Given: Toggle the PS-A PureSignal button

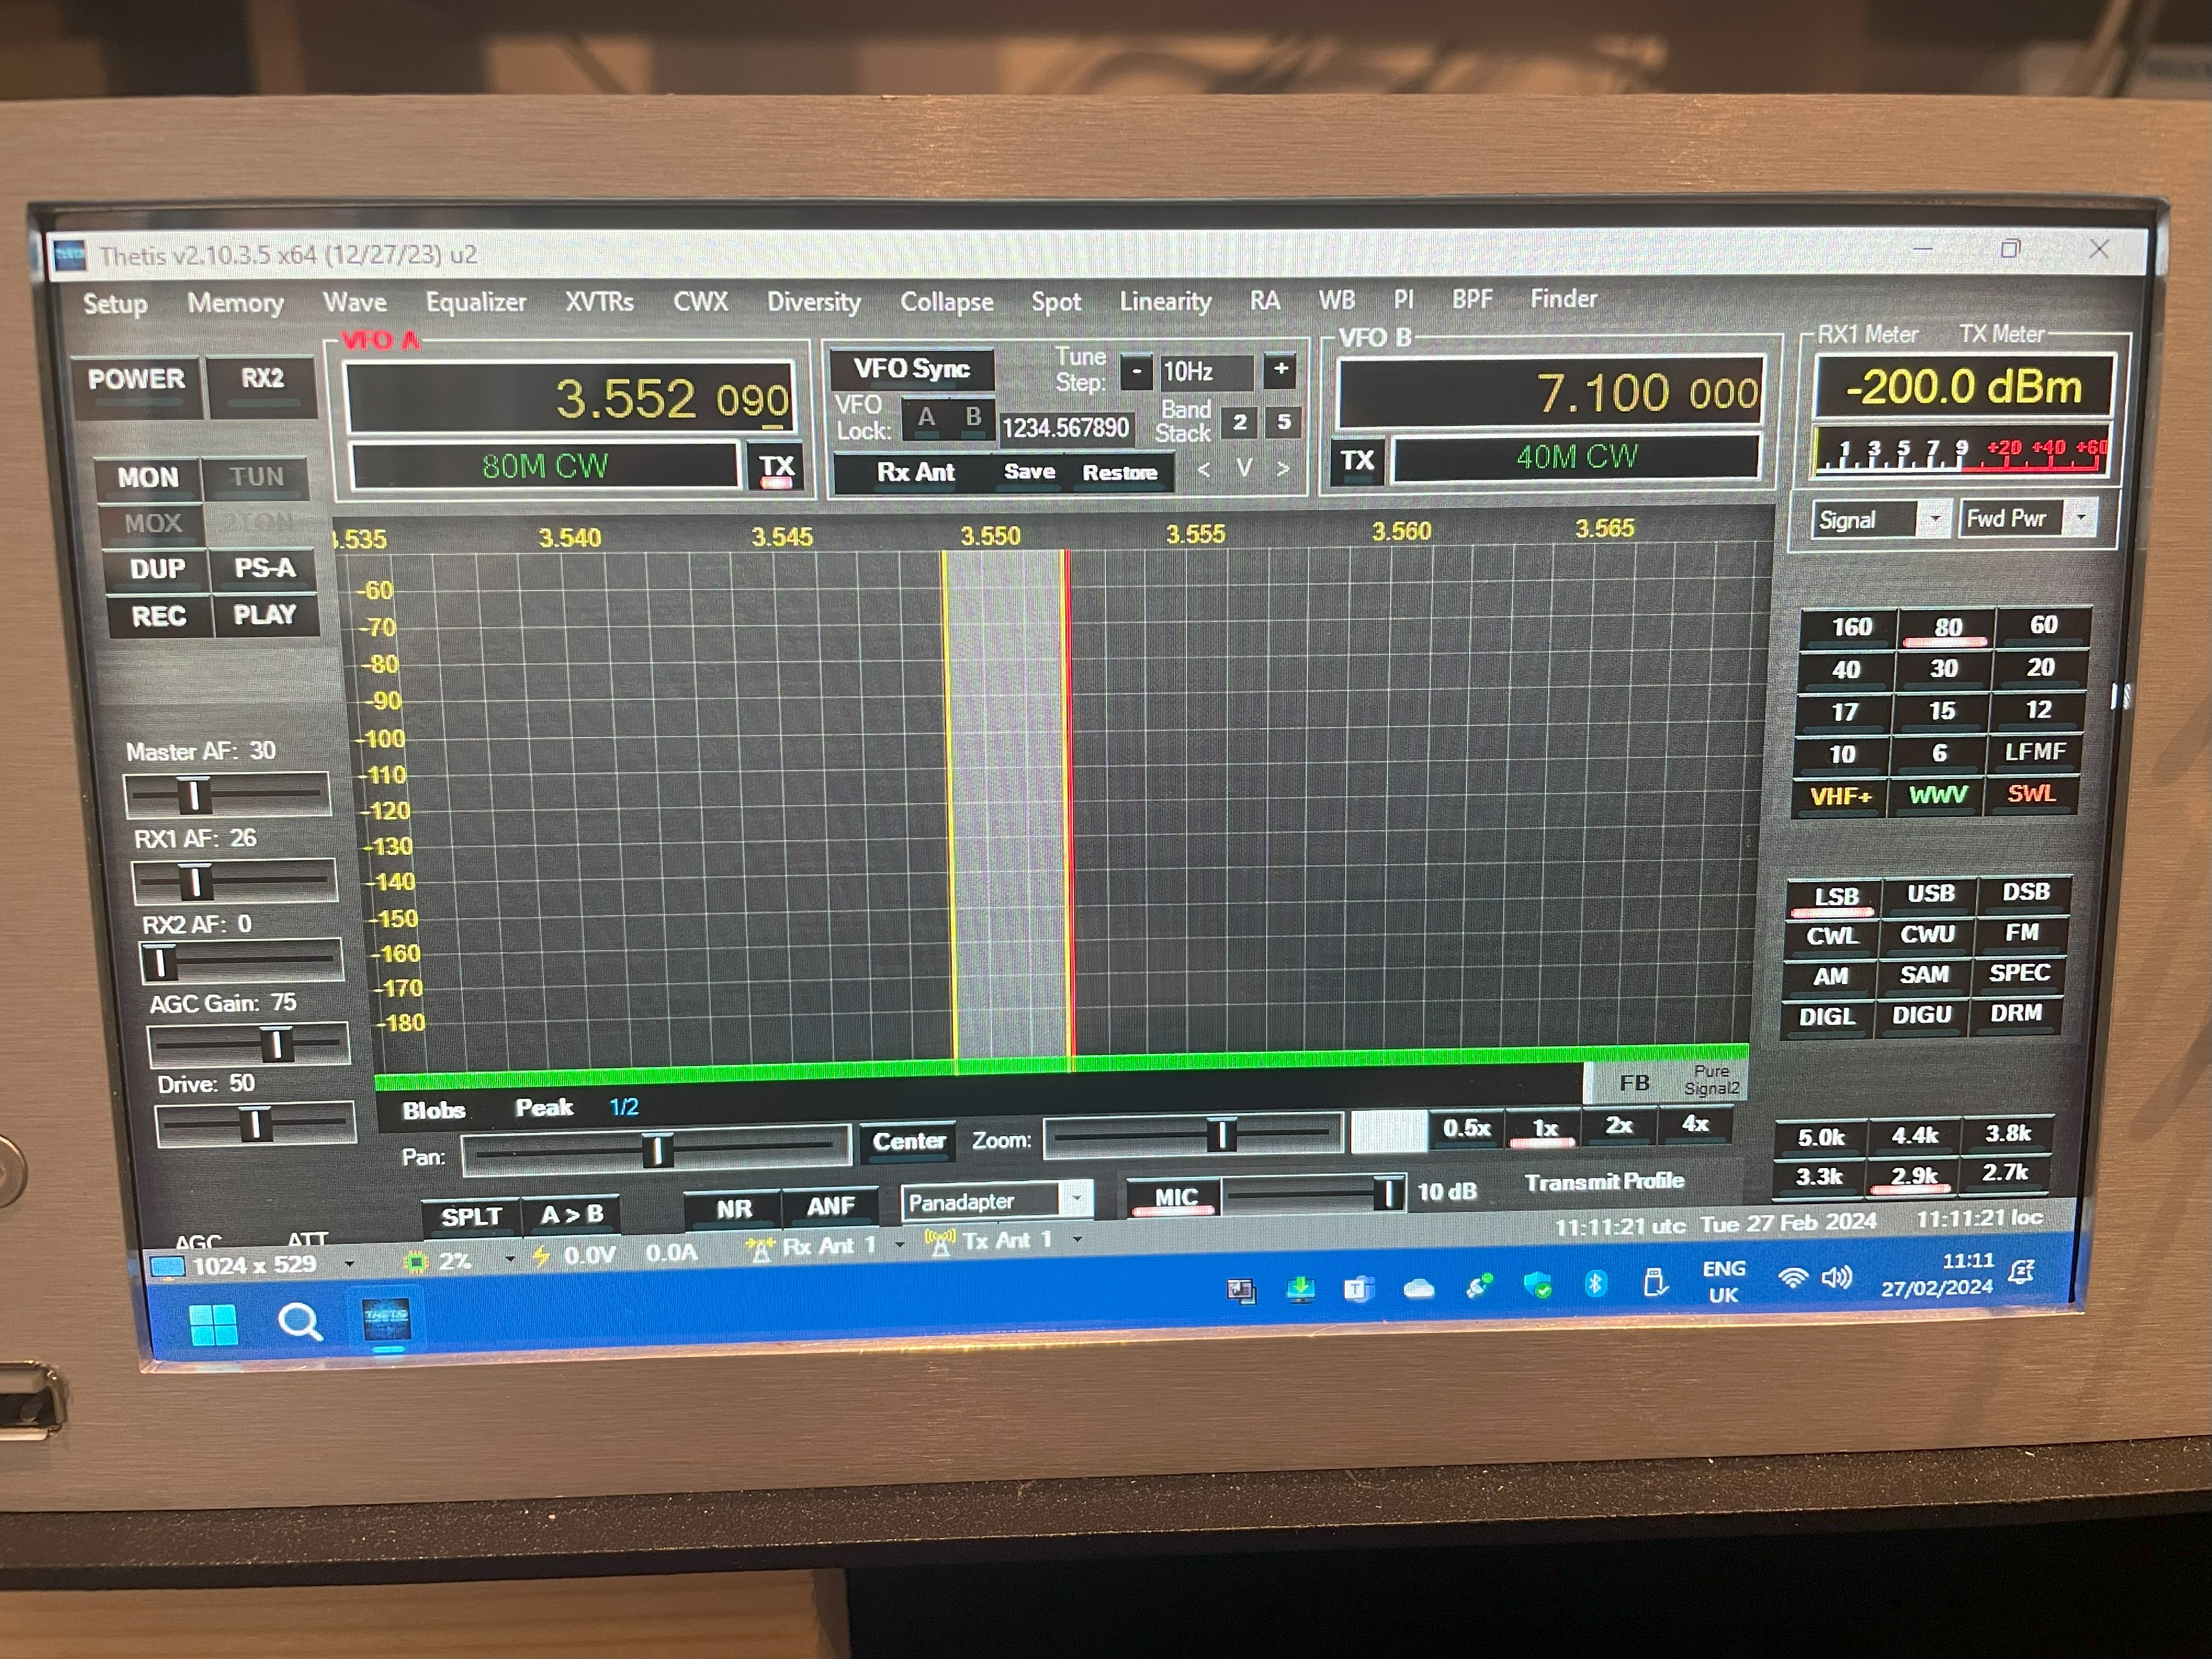Looking at the screenshot, I should [x=265, y=569].
